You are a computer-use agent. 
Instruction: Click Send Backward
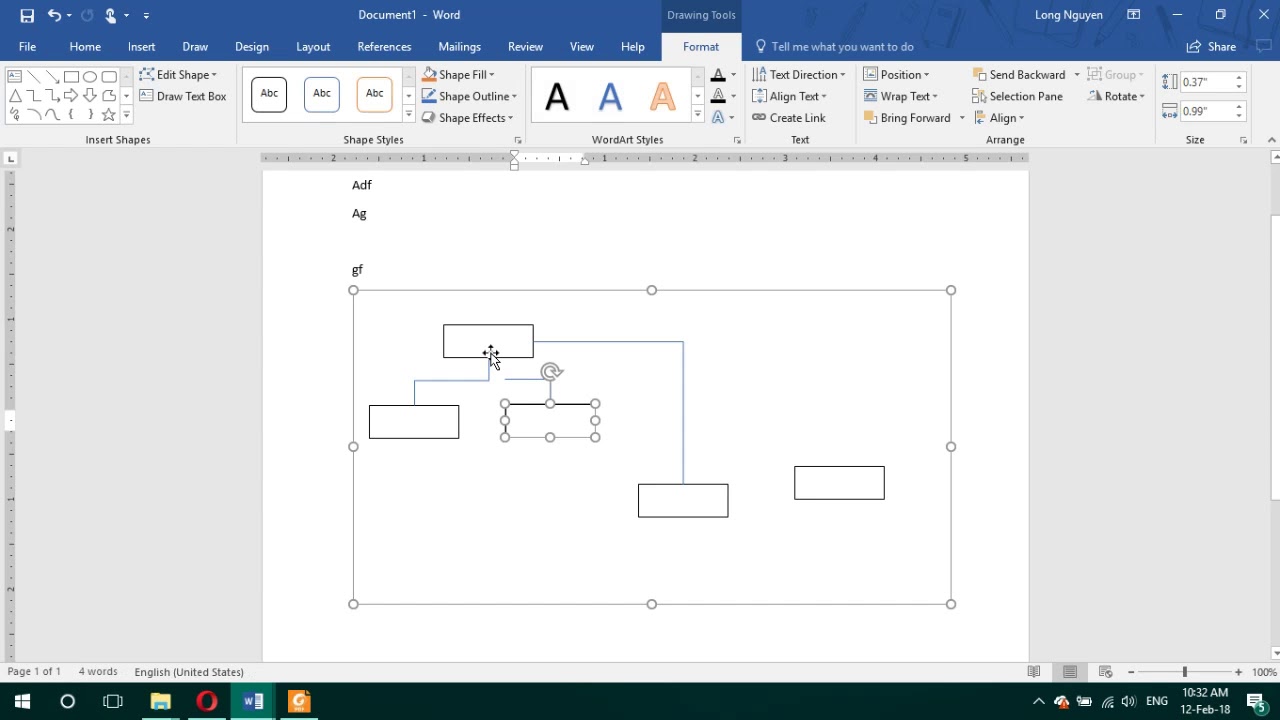1018,75
